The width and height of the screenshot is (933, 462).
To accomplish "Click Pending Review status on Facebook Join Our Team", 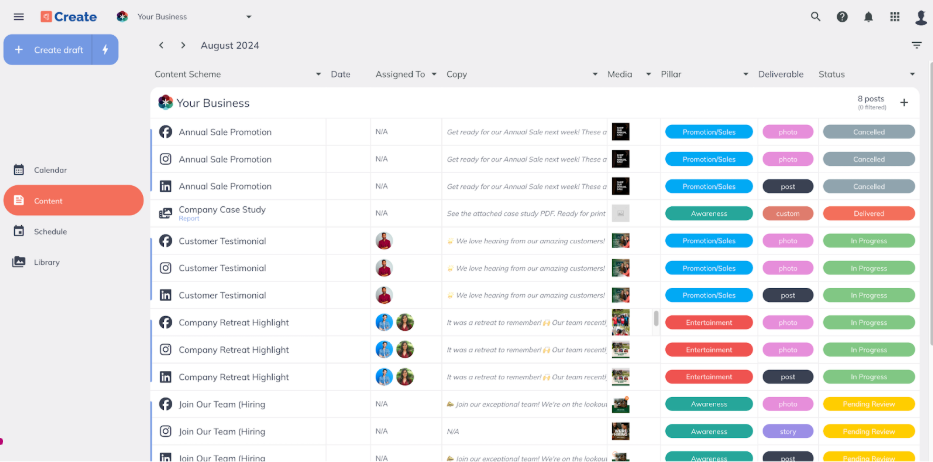I will click(869, 404).
